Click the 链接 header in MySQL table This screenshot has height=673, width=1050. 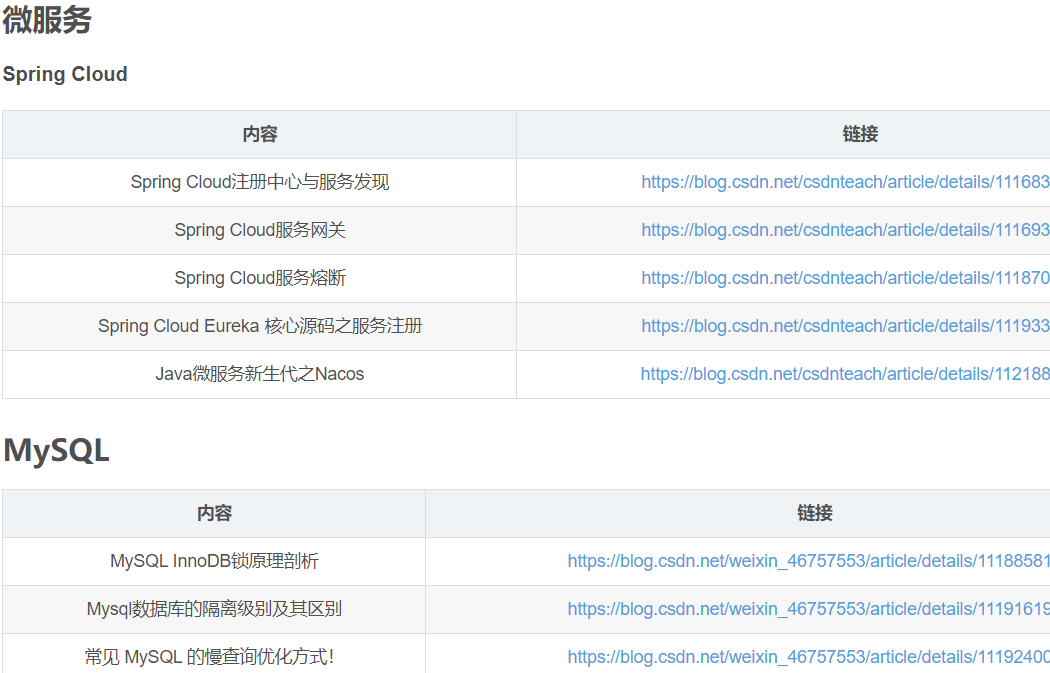point(815,514)
